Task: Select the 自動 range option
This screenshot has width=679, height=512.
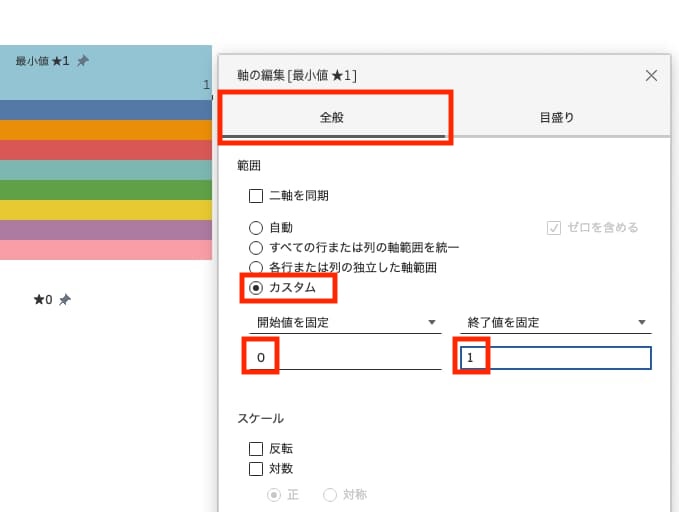Action: [x=256, y=228]
